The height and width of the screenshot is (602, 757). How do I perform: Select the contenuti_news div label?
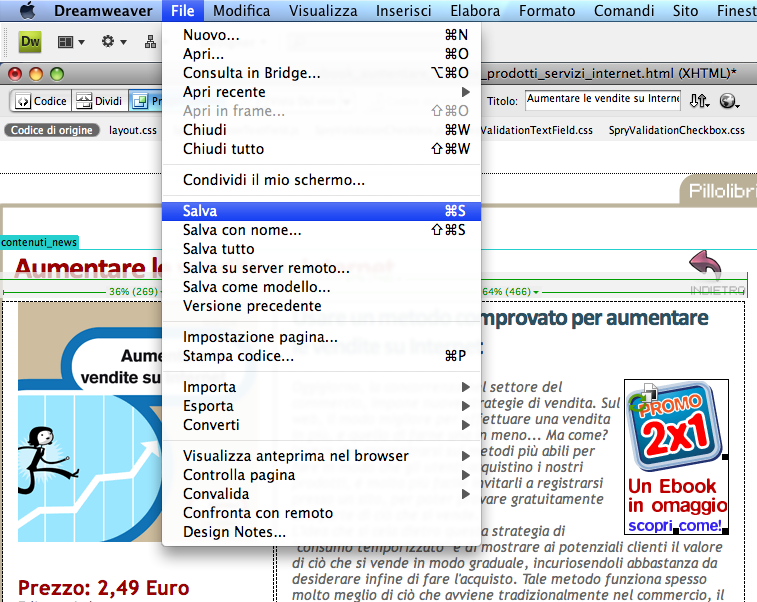coord(39,242)
